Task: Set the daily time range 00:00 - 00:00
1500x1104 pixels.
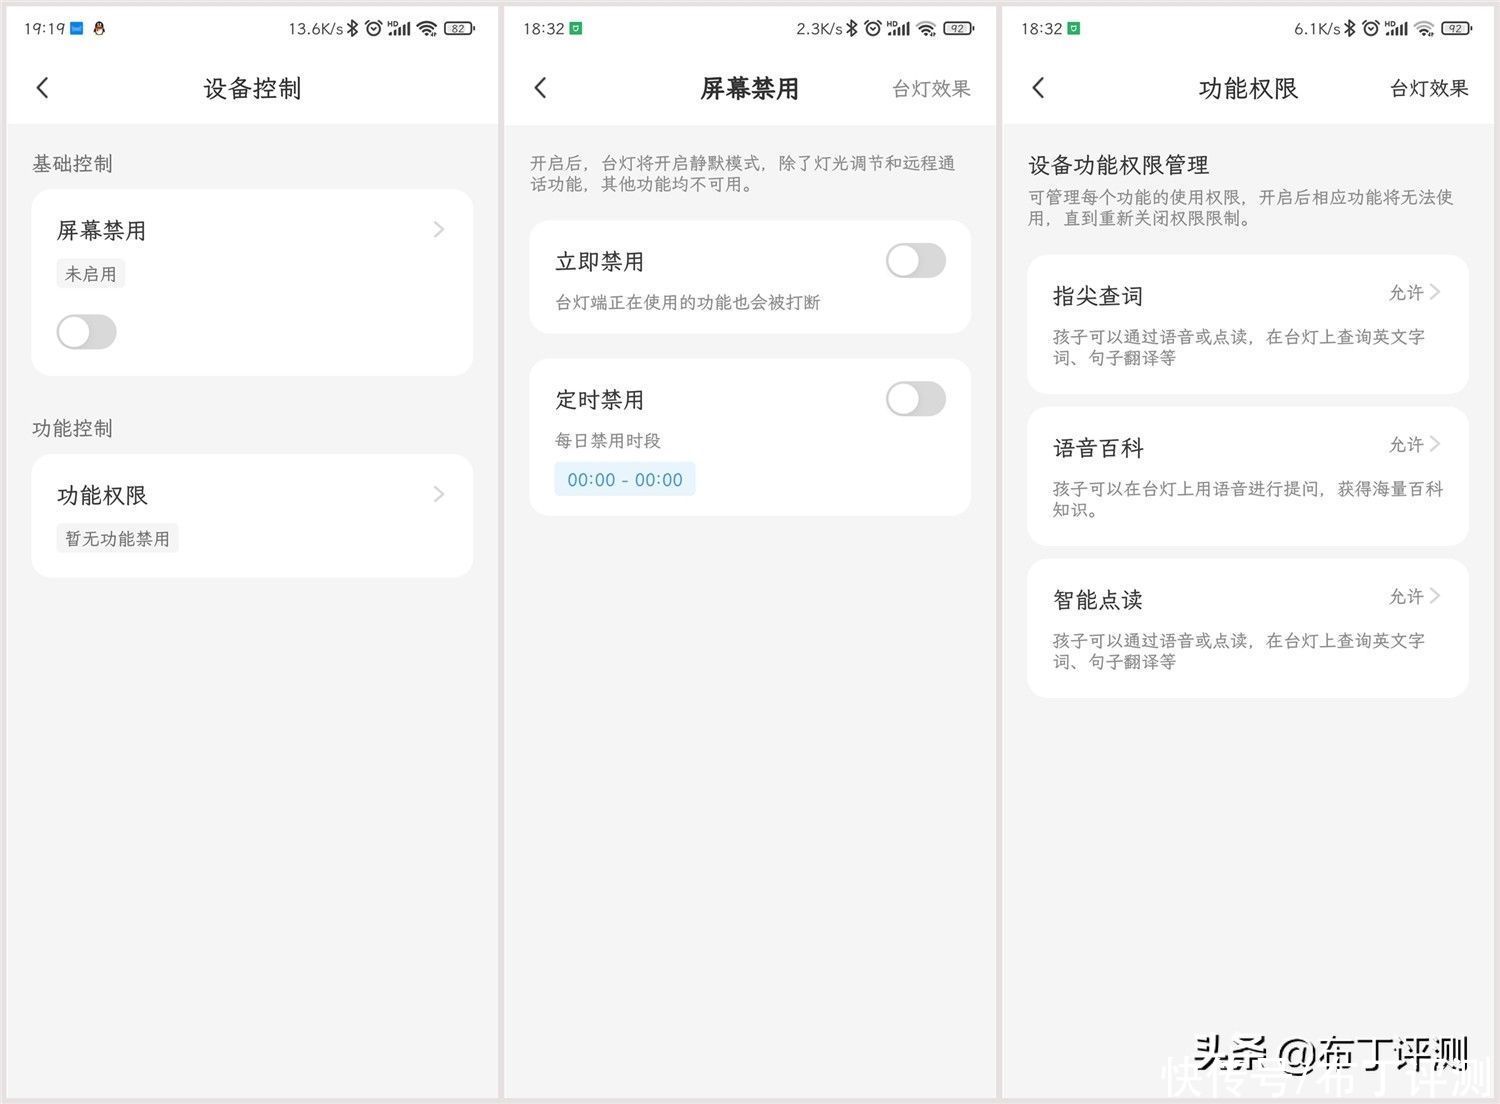Action: click(625, 480)
